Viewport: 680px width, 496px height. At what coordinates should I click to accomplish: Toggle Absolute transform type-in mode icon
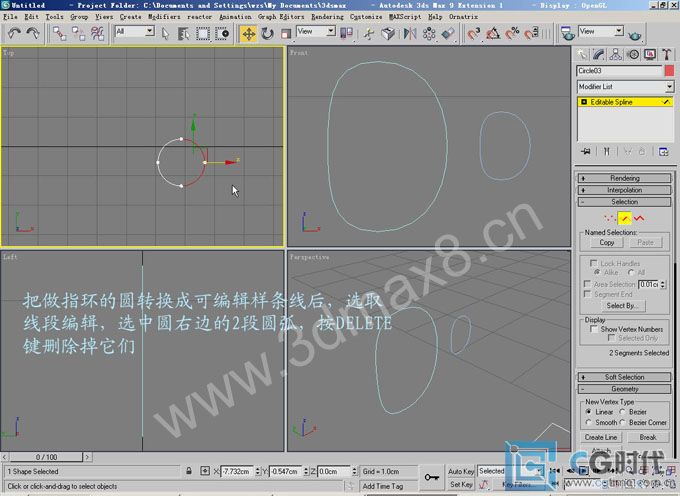(205, 471)
